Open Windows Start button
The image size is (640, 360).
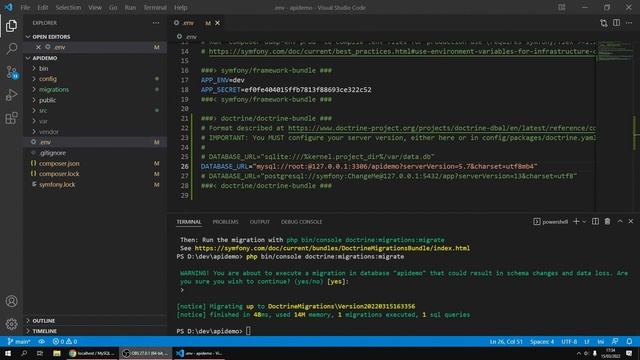pos(8,353)
